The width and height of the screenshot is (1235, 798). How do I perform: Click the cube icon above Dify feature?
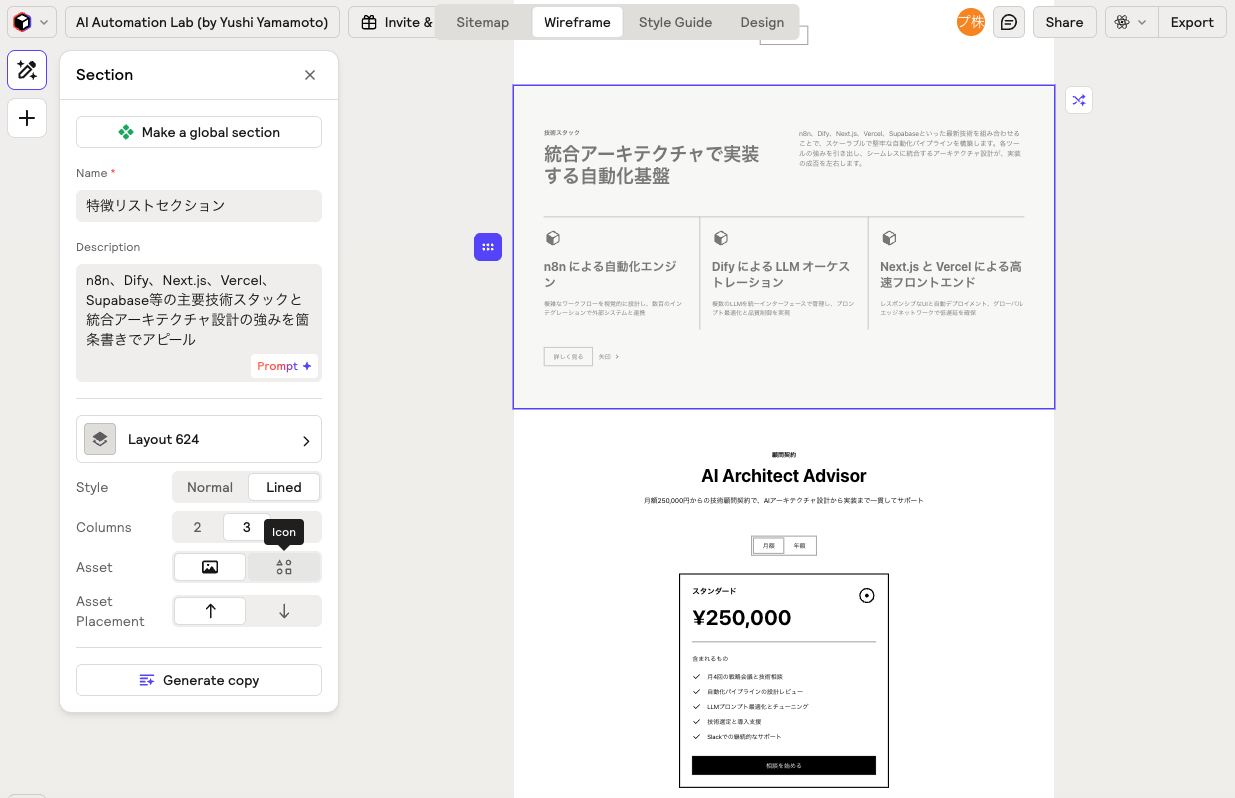721,238
